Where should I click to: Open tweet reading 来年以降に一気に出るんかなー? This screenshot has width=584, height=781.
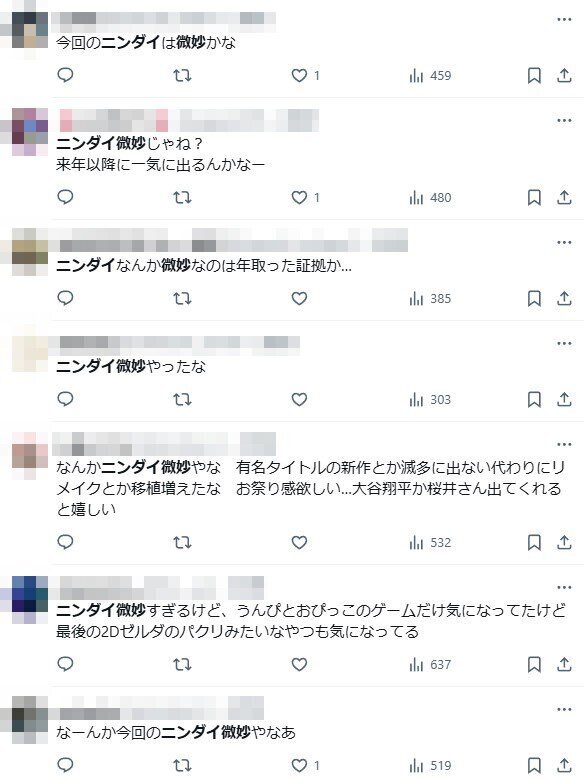[160, 164]
